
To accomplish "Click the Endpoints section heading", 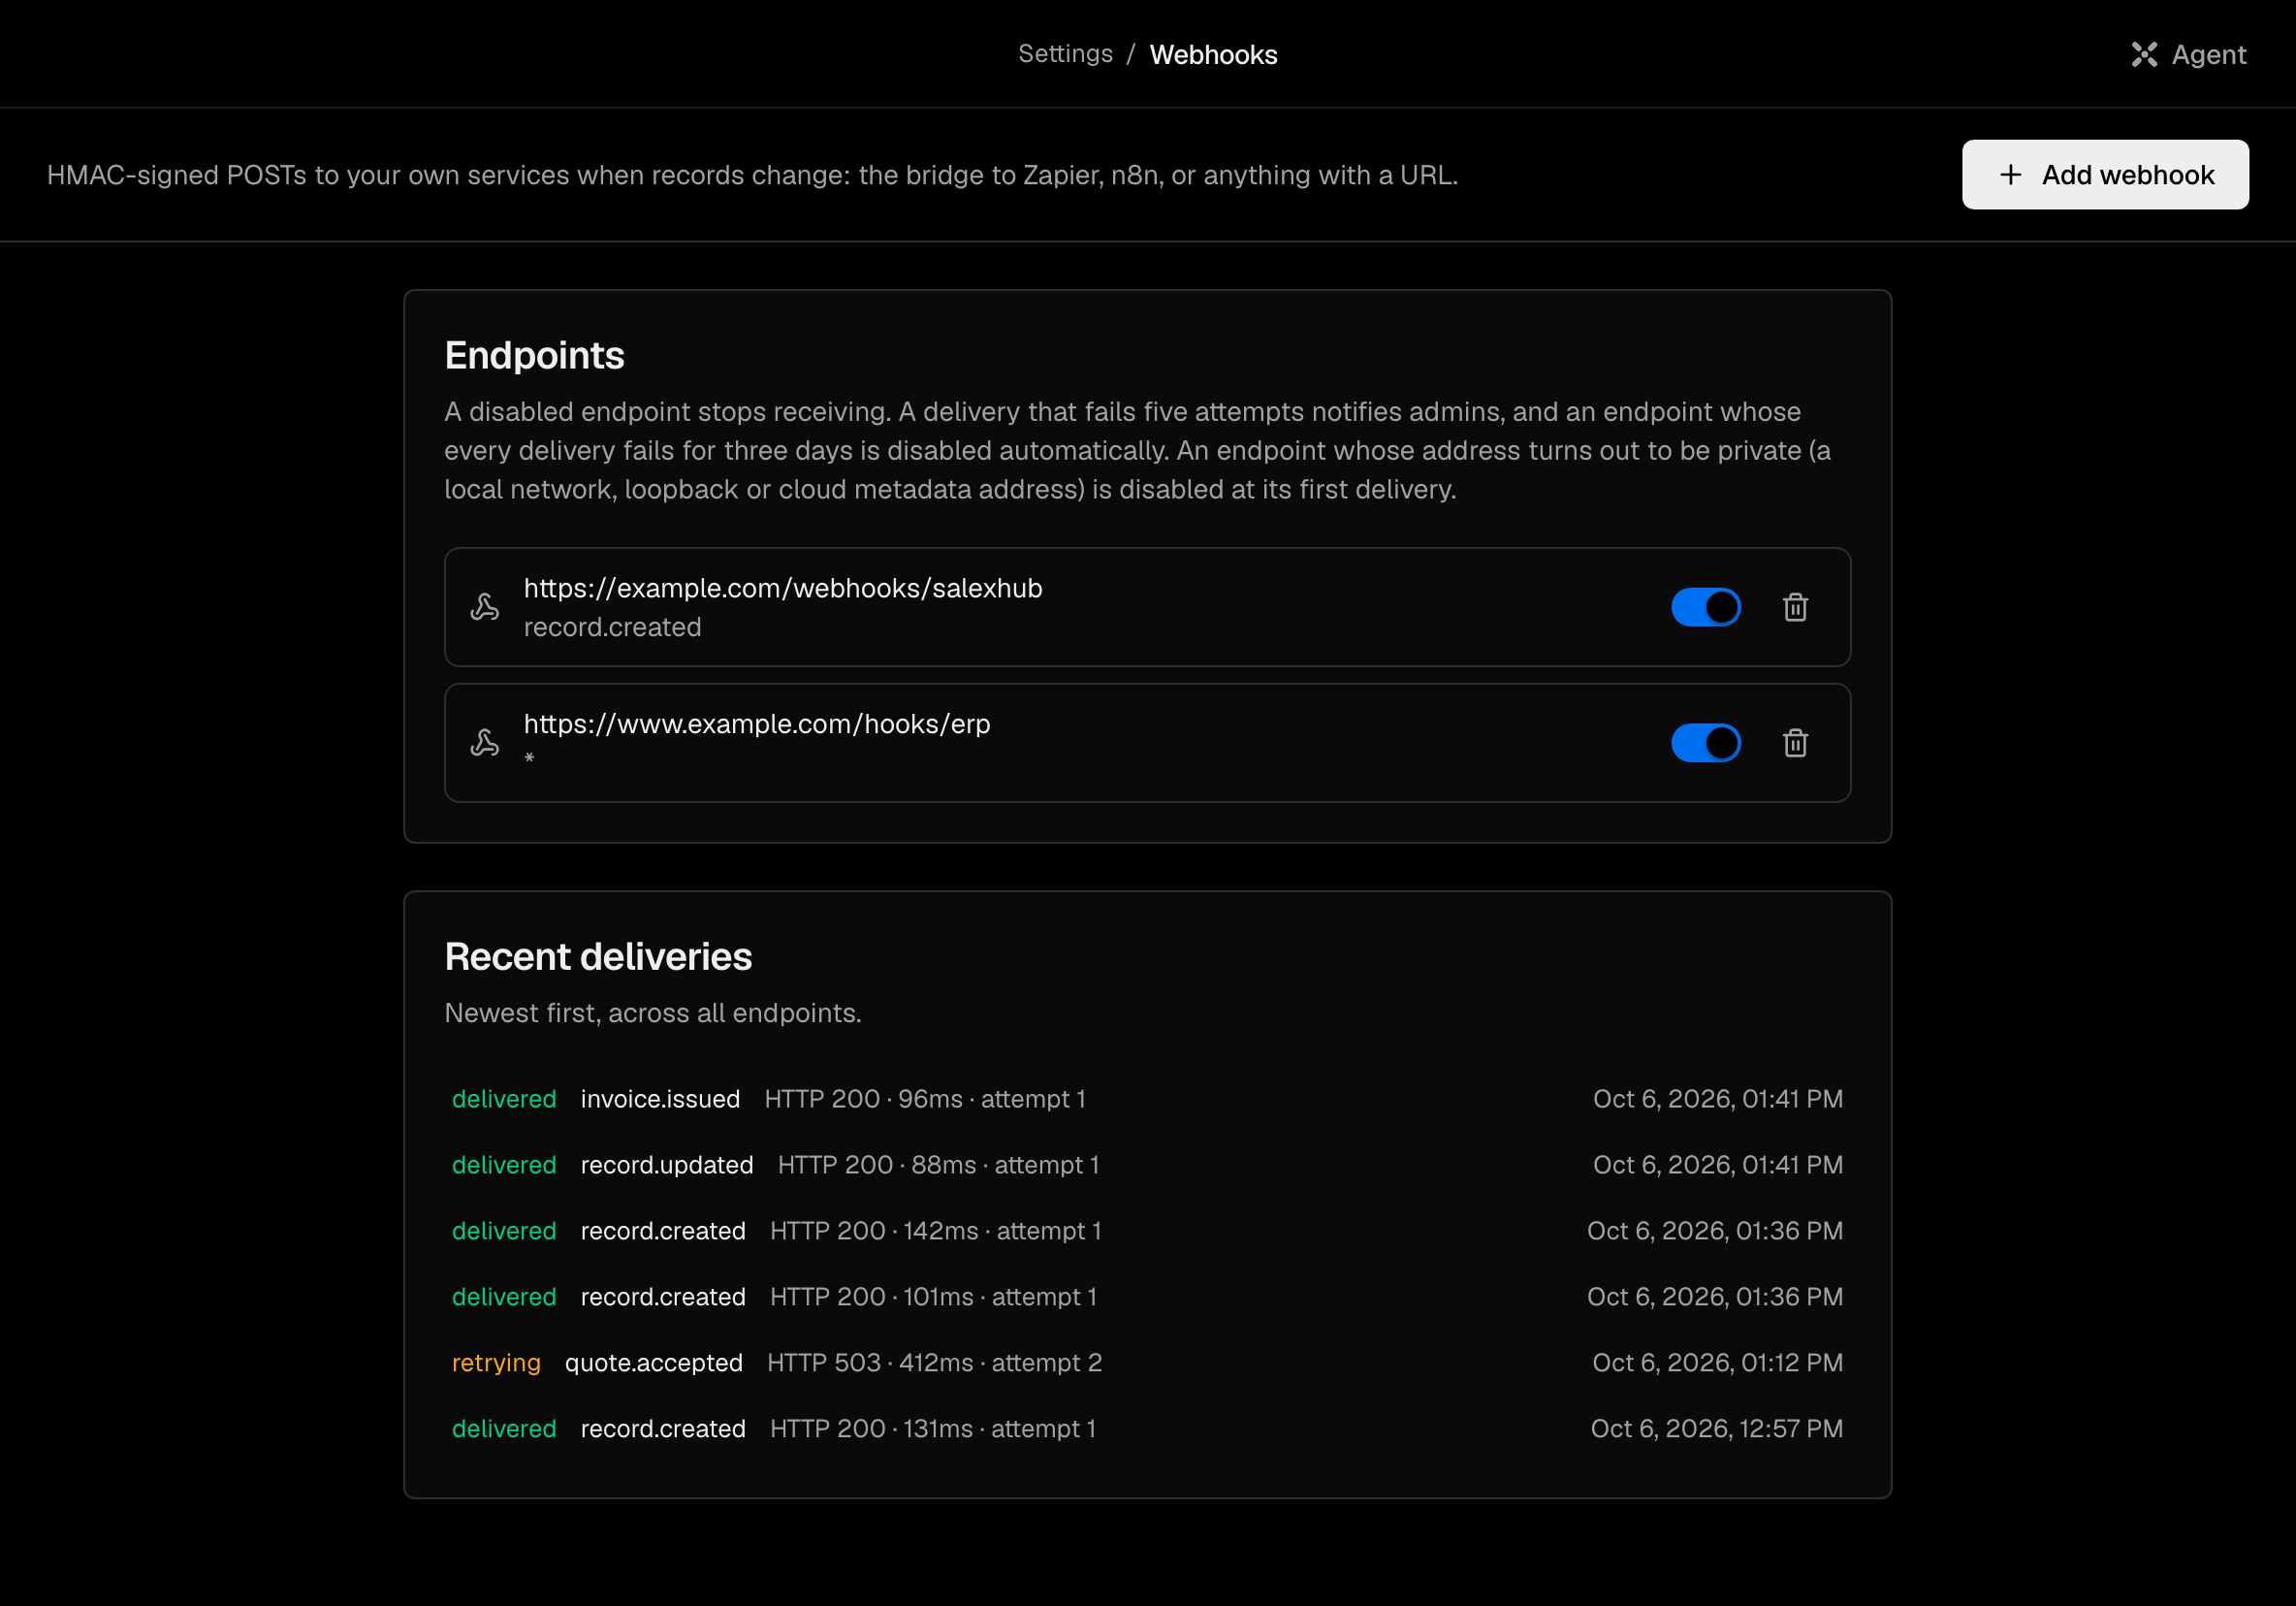I will pos(534,356).
